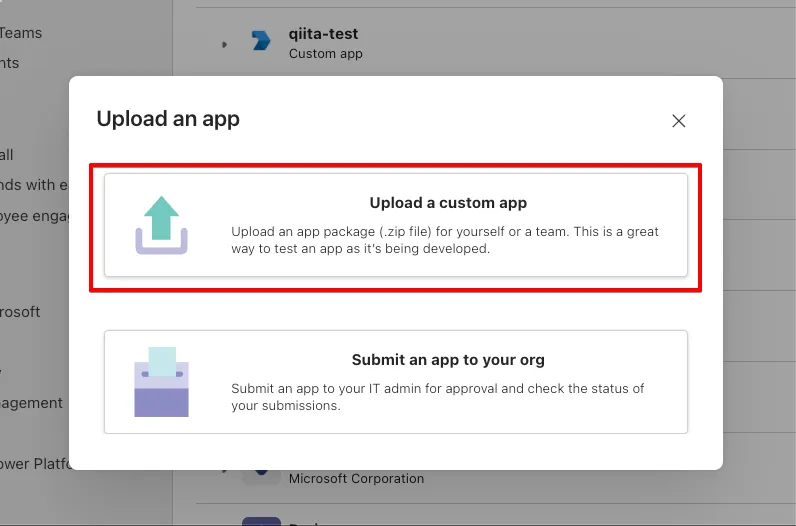Click the blue qiita-test app icon

click(261, 41)
